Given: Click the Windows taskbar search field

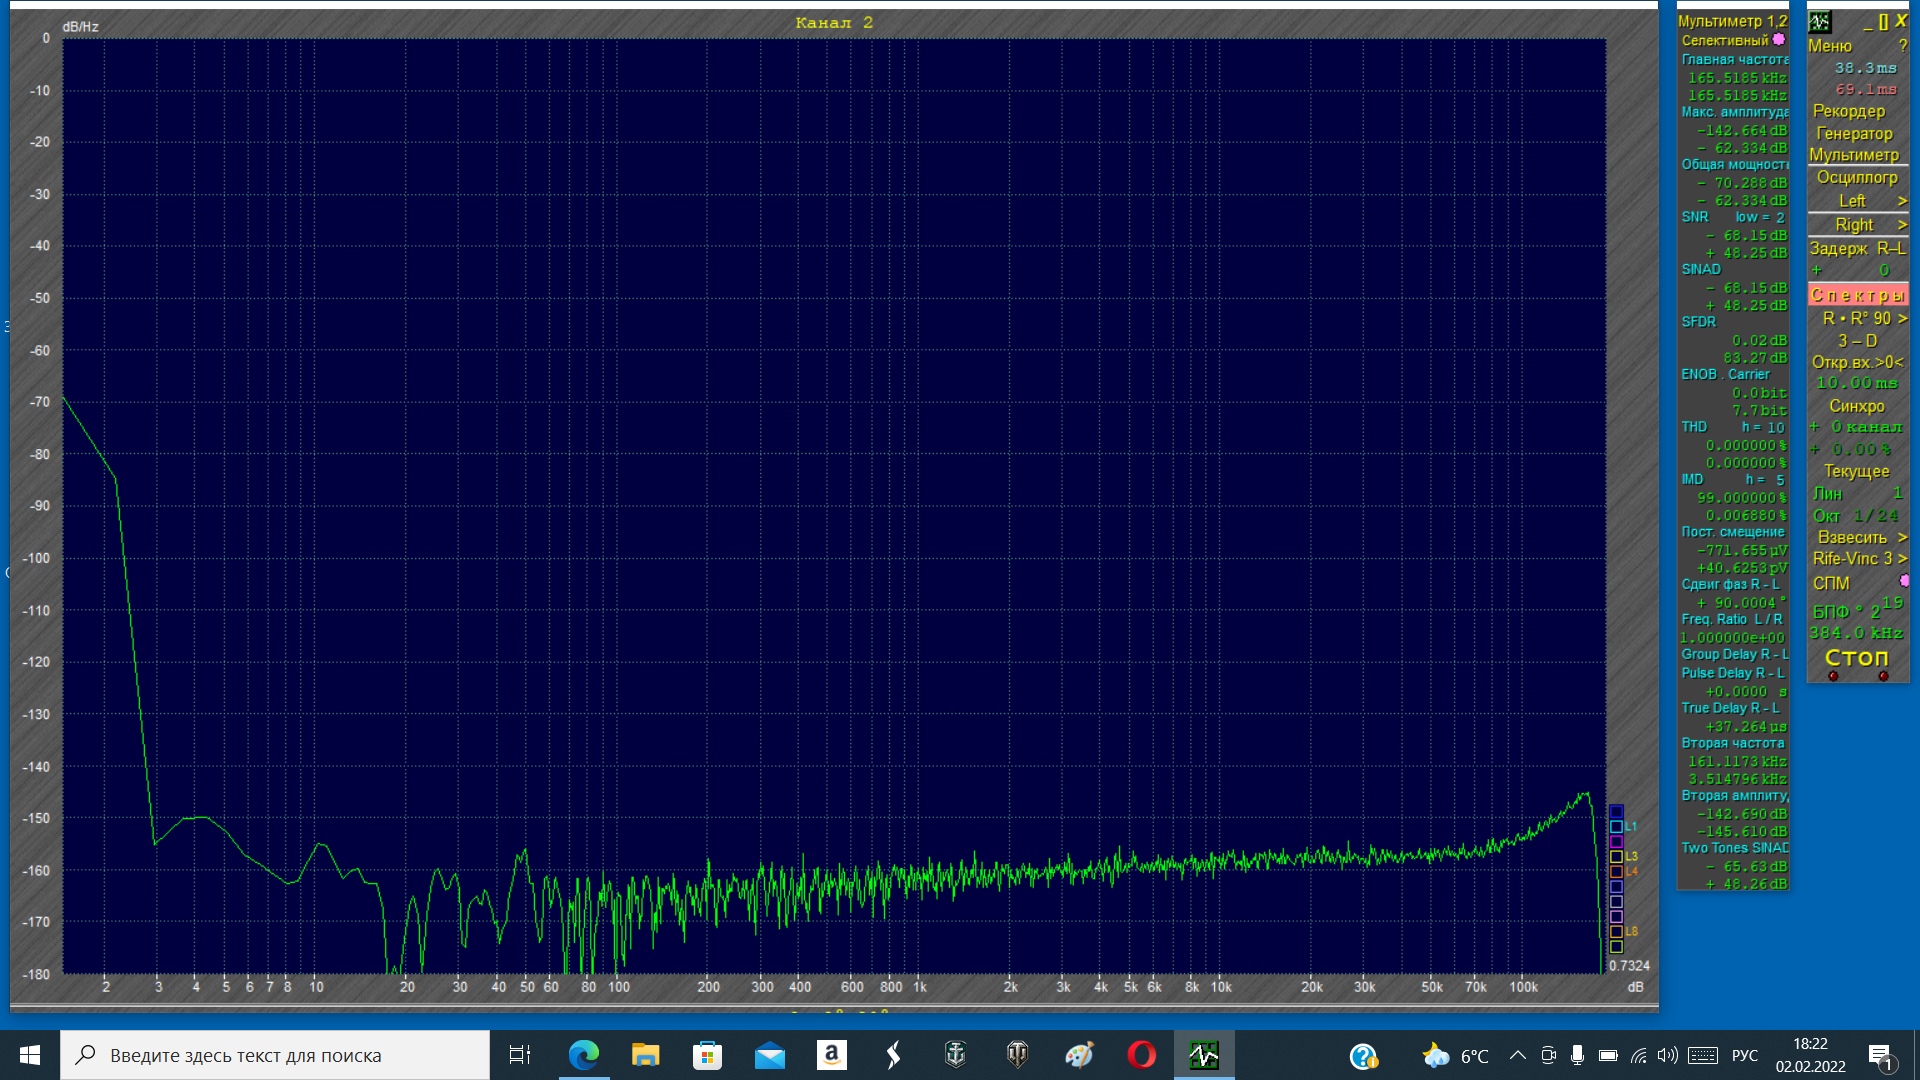Looking at the screenshot, I should tap(275, 1055).
